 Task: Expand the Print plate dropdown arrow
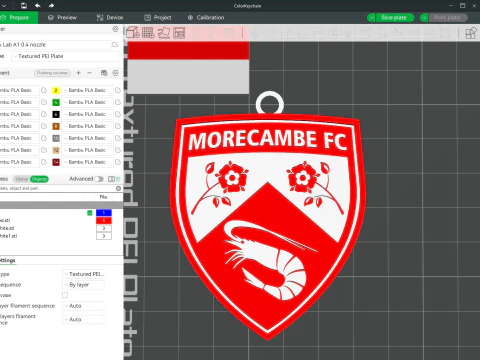[x=424, y=18]
